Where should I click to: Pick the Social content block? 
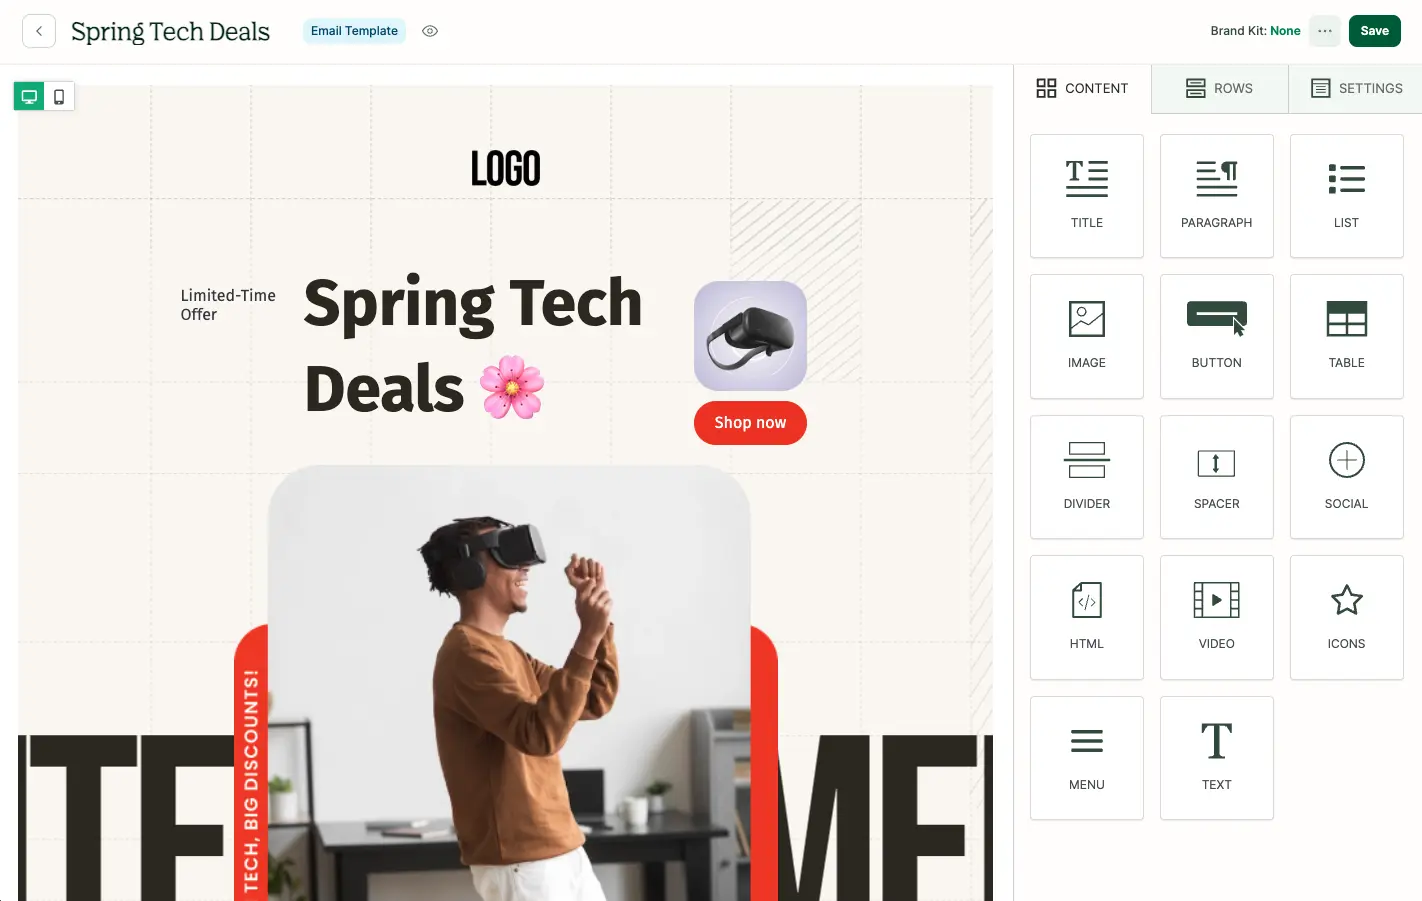[1347, 477]
